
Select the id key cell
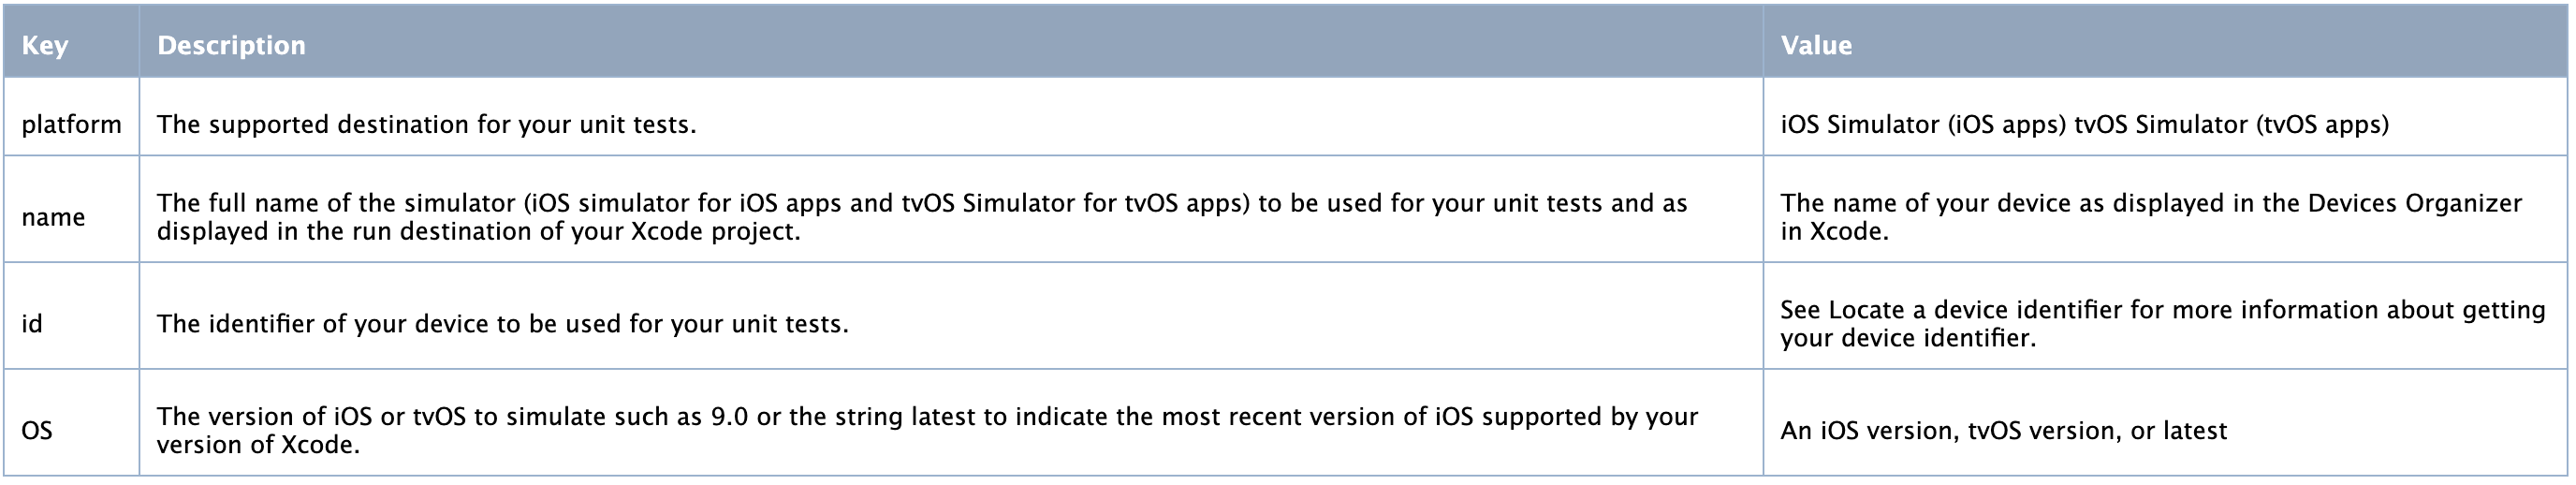click(x=71, y=324)
